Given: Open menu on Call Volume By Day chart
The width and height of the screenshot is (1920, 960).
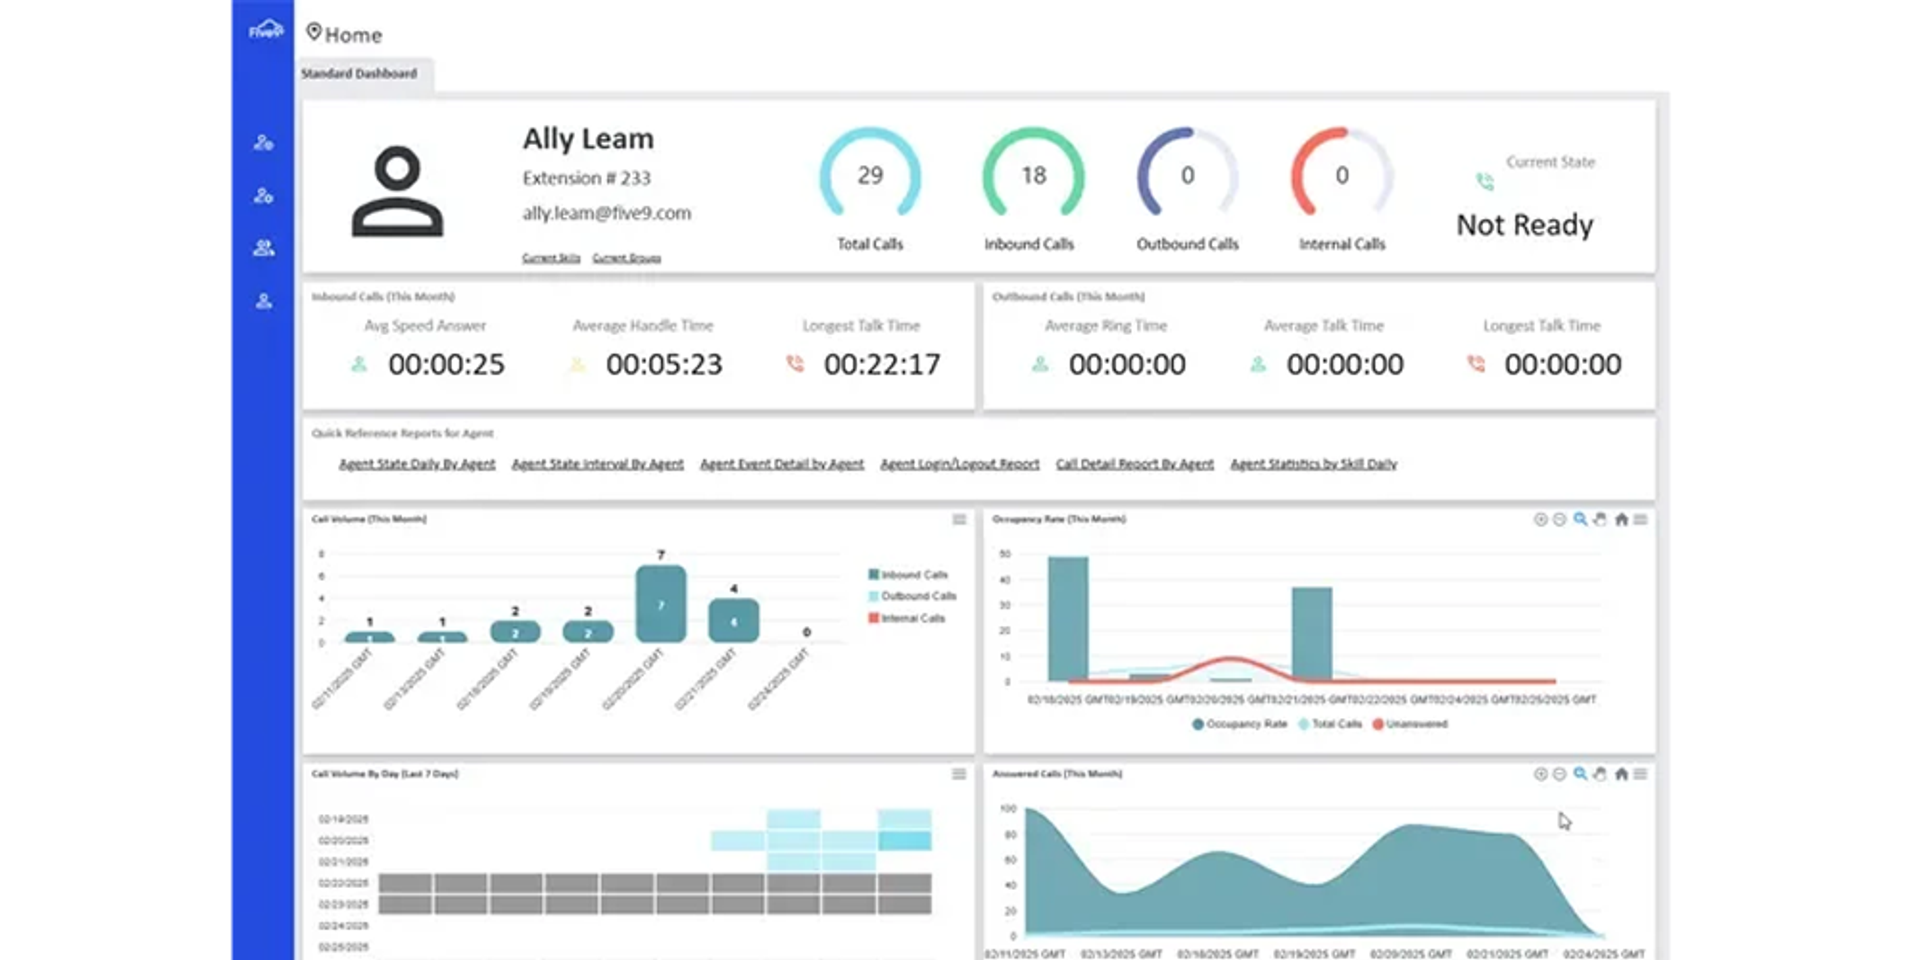Looking at the screenshot, I should tap(959, 774).
